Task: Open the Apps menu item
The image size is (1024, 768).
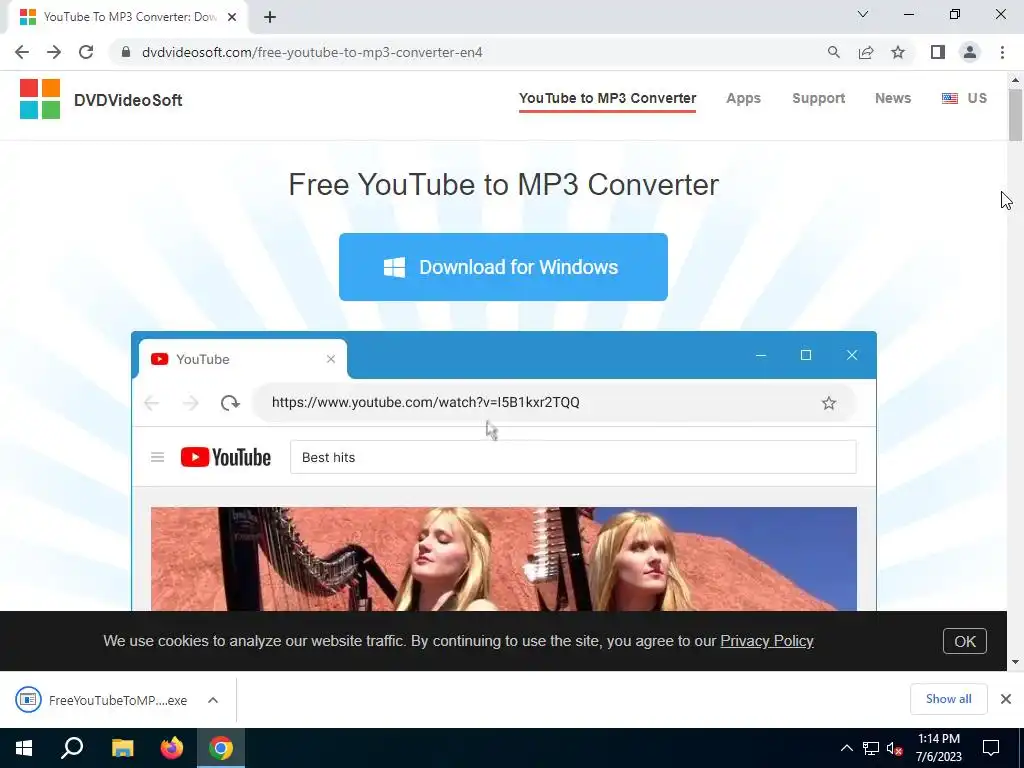Action: coord(743,98)
